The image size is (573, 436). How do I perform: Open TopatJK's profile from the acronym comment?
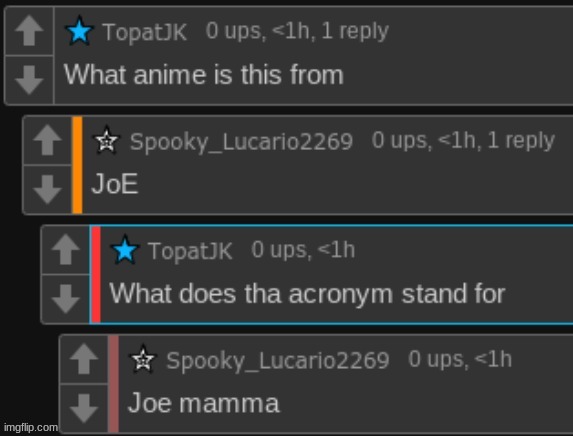(190, 251)
